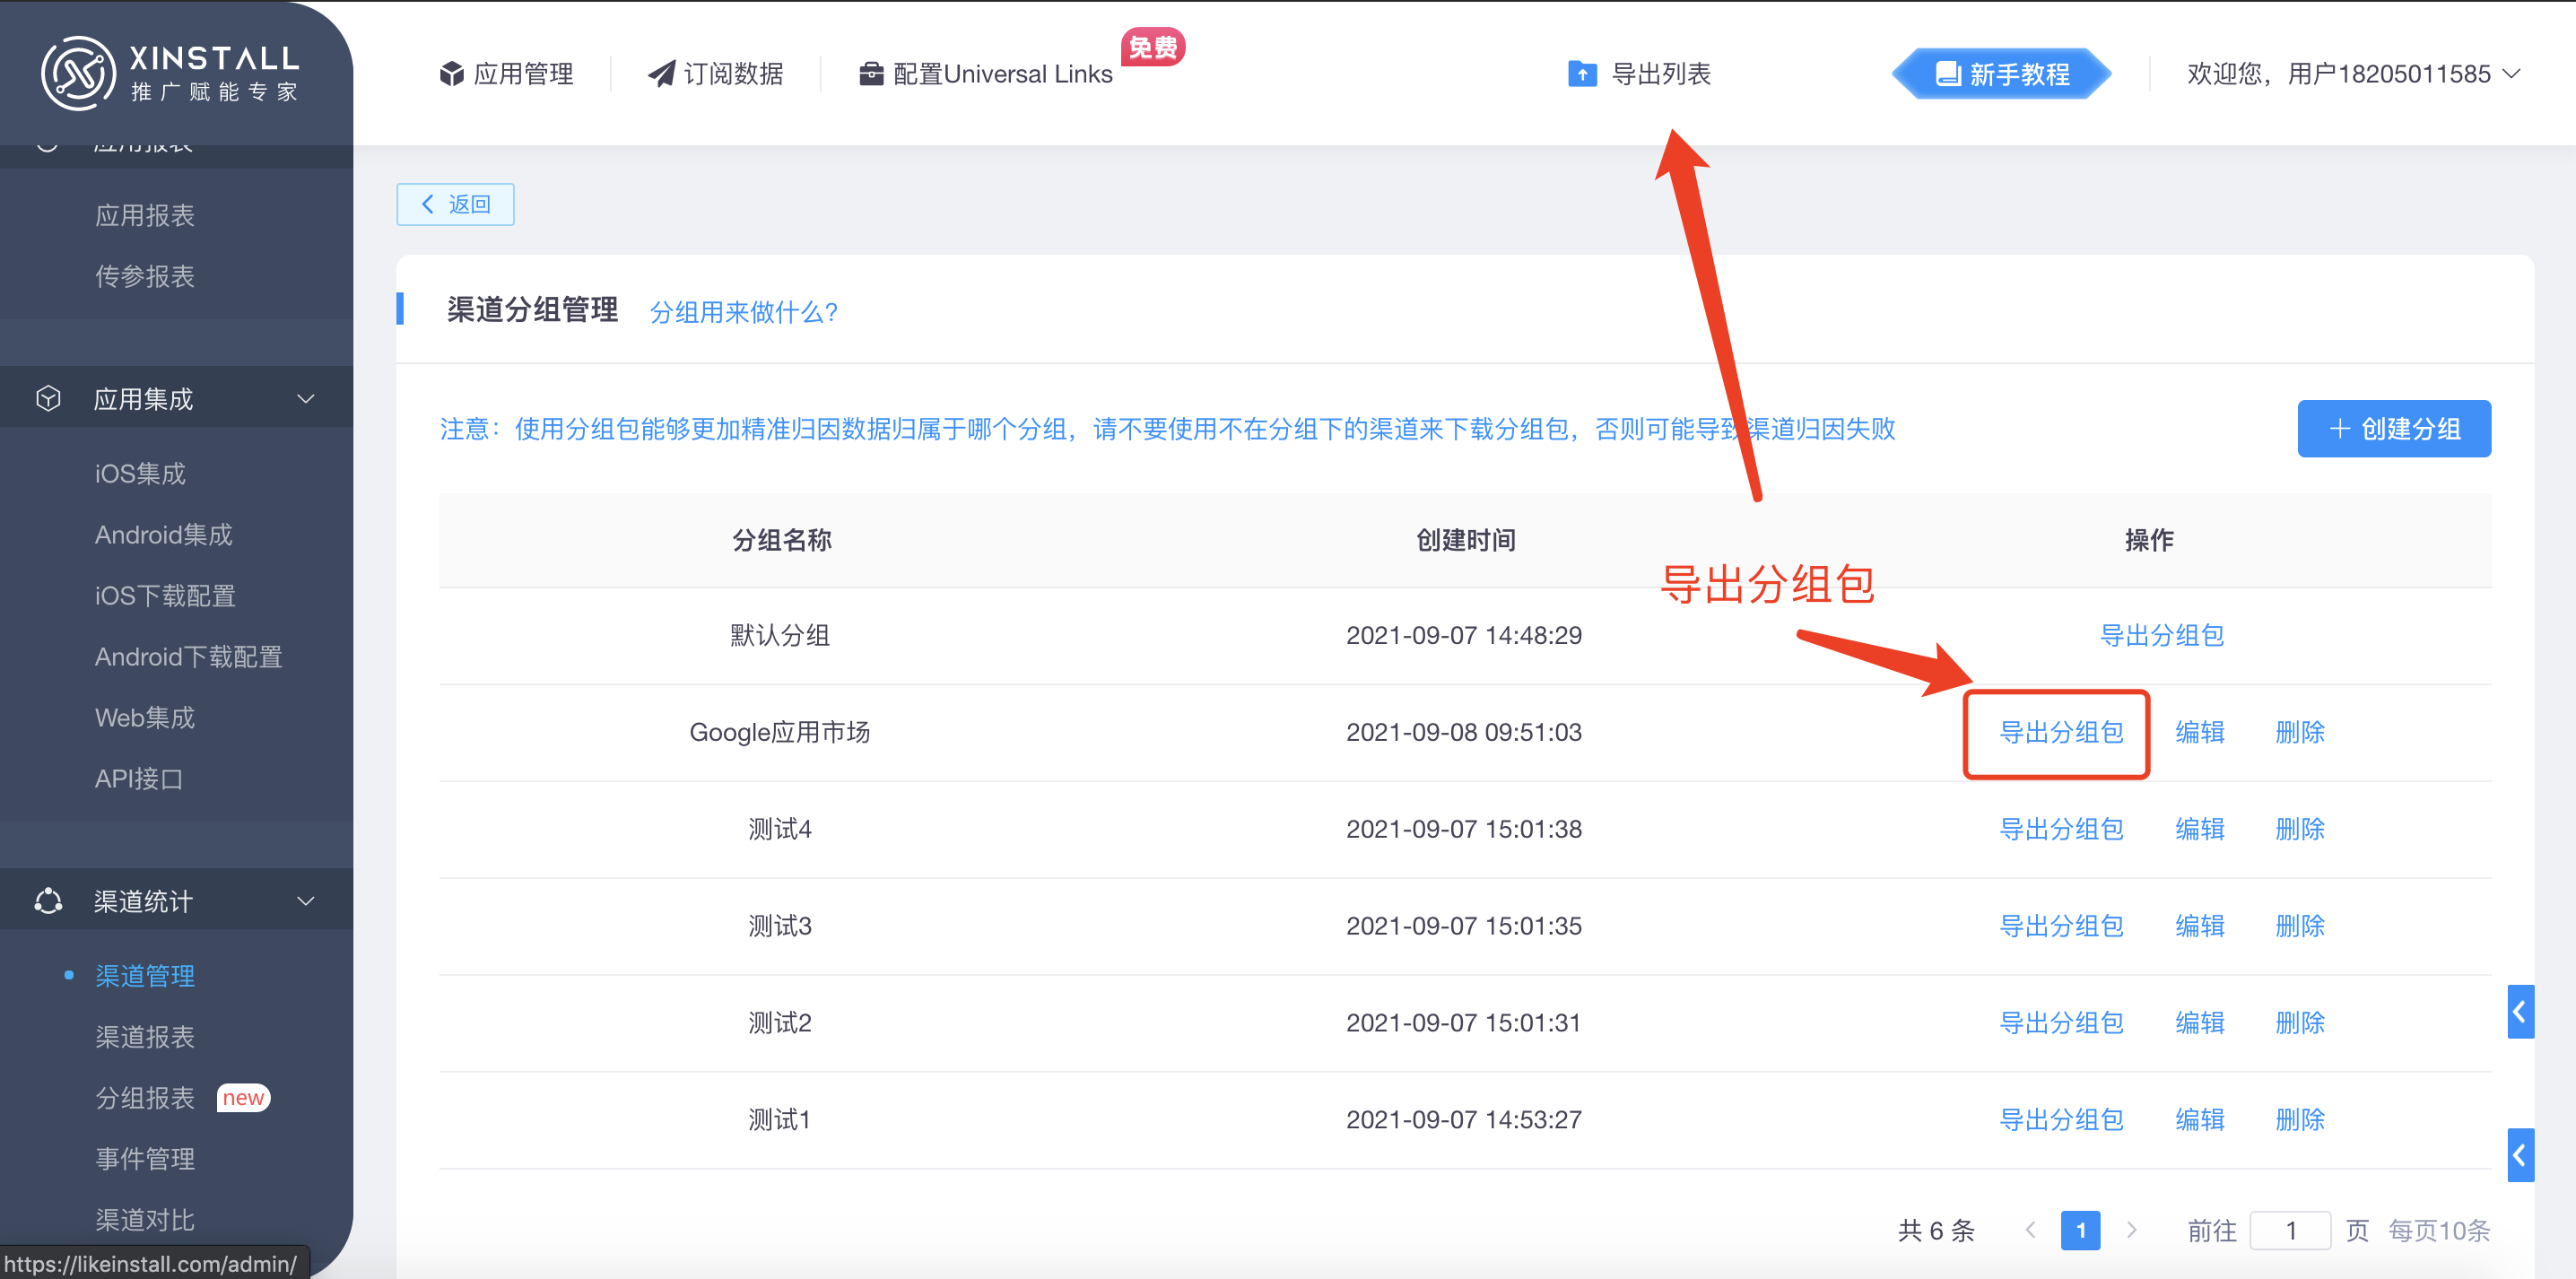Go to next page arrow in pagination
2576x1279 pixels.
pyautogui.click(x=2131, y=1229)
